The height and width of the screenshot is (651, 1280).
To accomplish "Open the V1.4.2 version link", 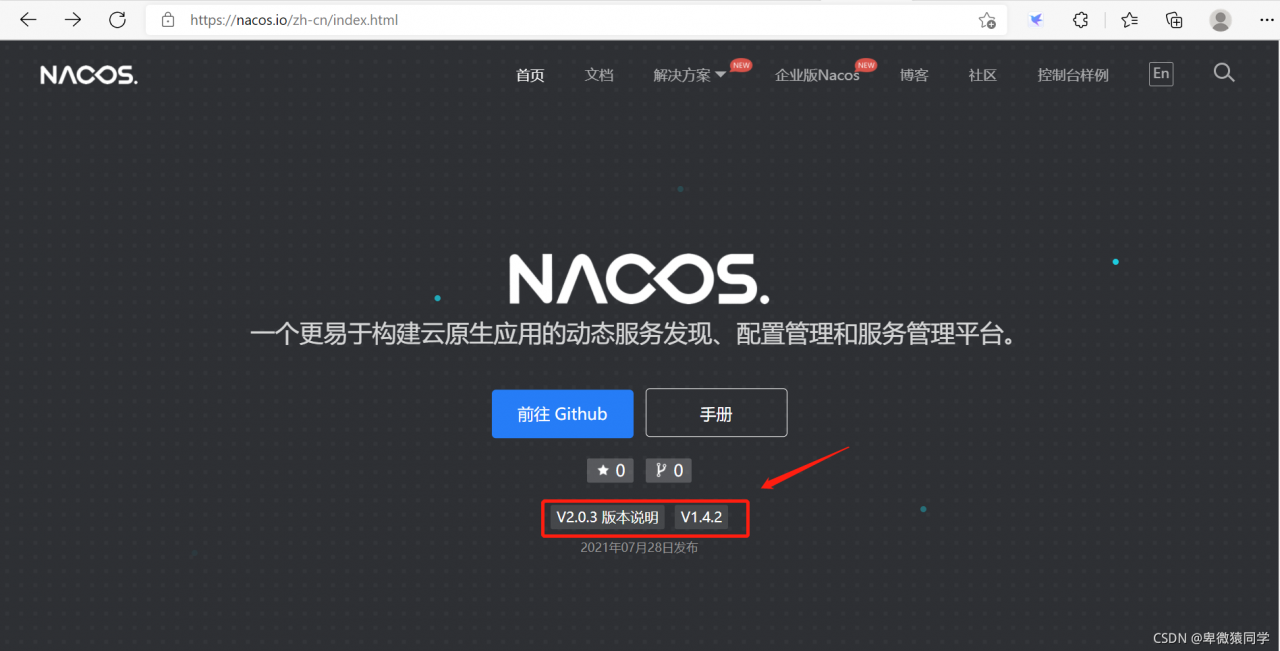I will (701, 517).
